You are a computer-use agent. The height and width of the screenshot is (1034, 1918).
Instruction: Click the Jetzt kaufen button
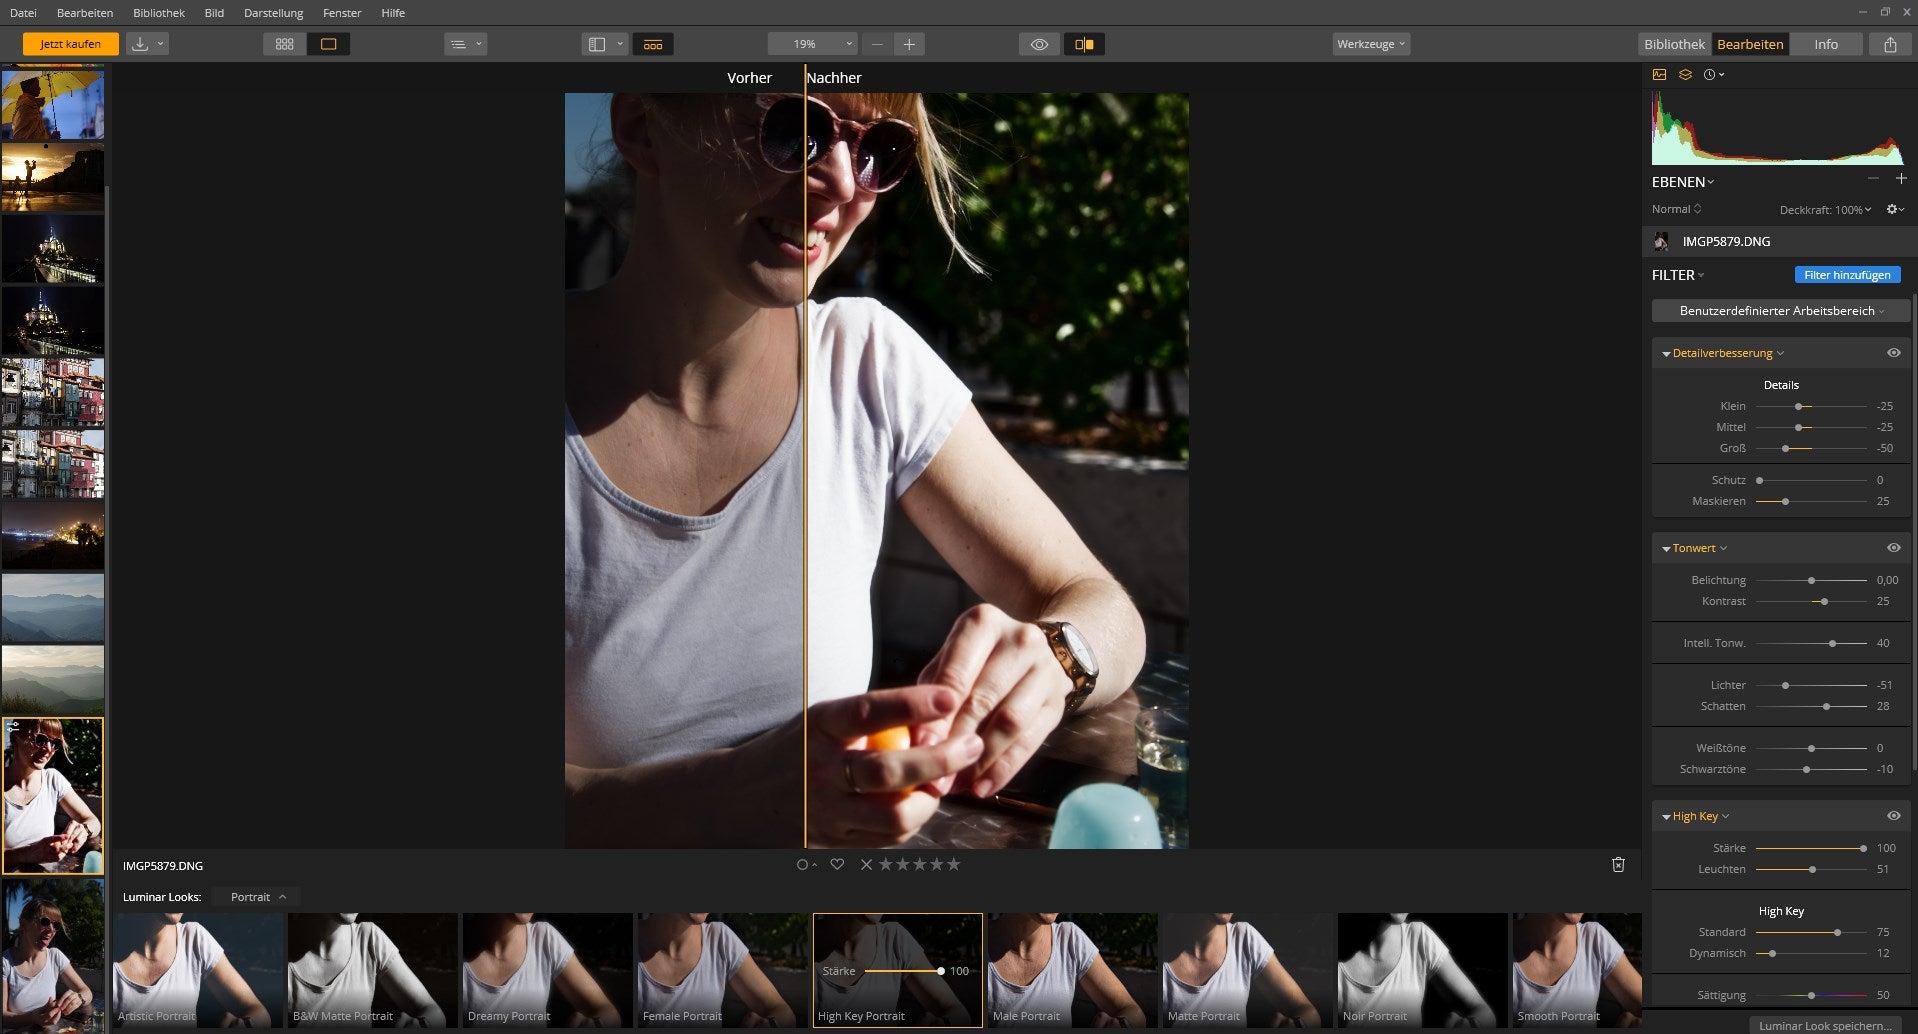[70, 44]
